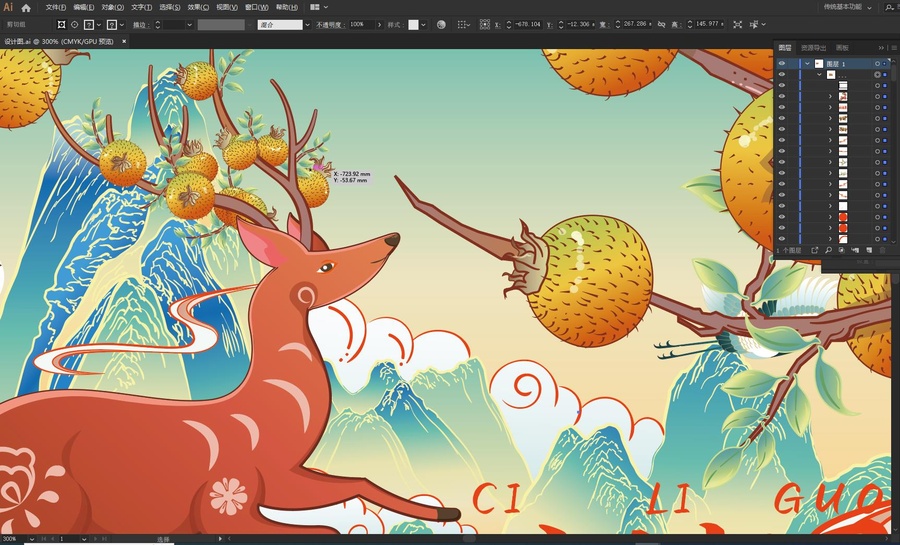Click the Transform panel icon beside height field
Image resolution: width=900 pixels, height=545 pixels.
tap(738, 25)
